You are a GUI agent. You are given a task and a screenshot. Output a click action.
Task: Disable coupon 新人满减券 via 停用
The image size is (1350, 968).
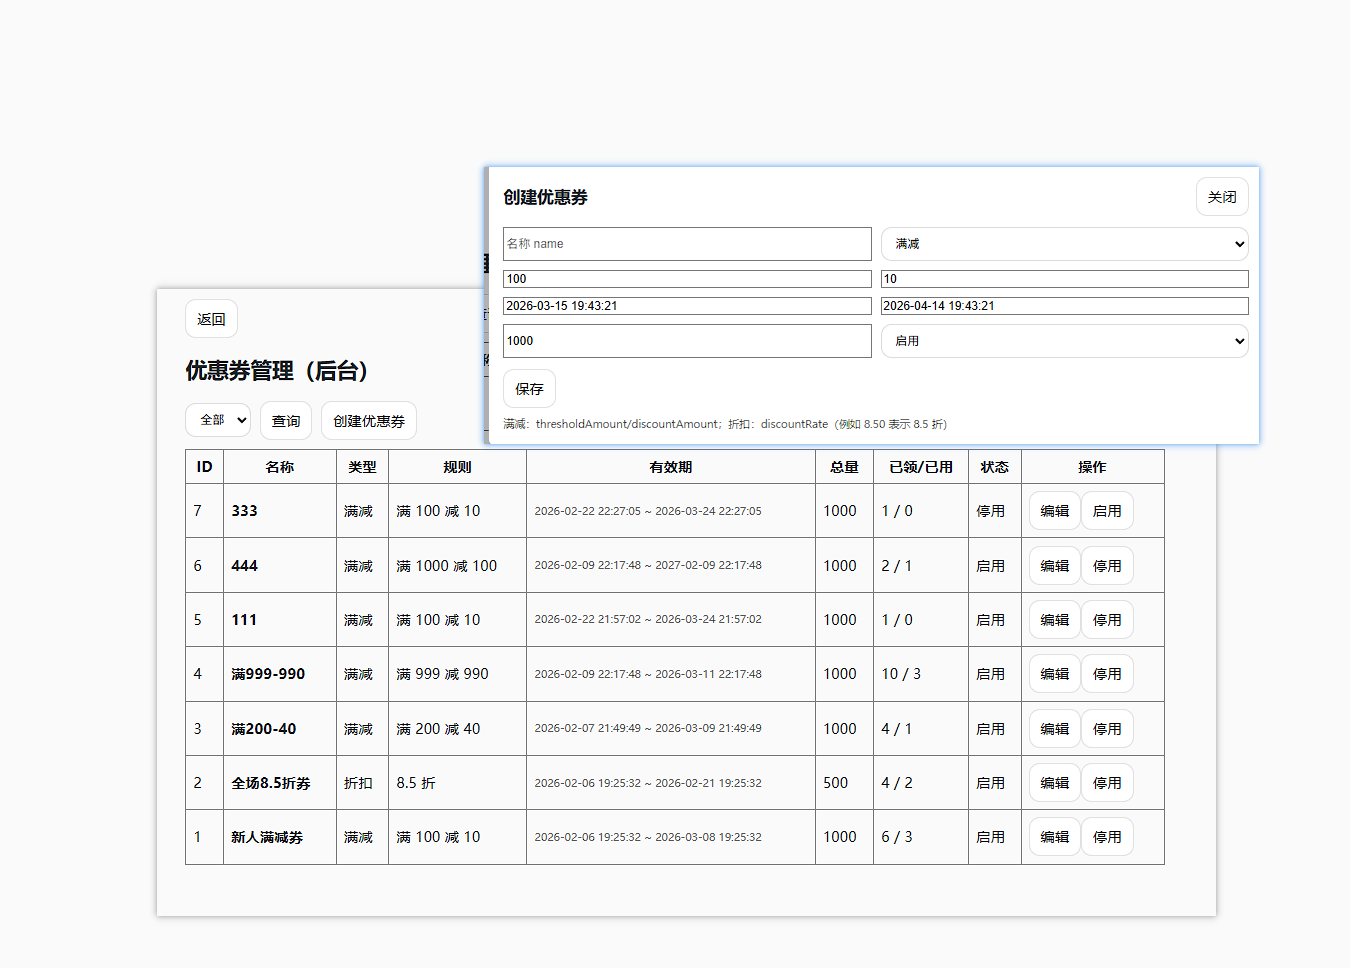pyautogui.click(x=1107, y=837)
